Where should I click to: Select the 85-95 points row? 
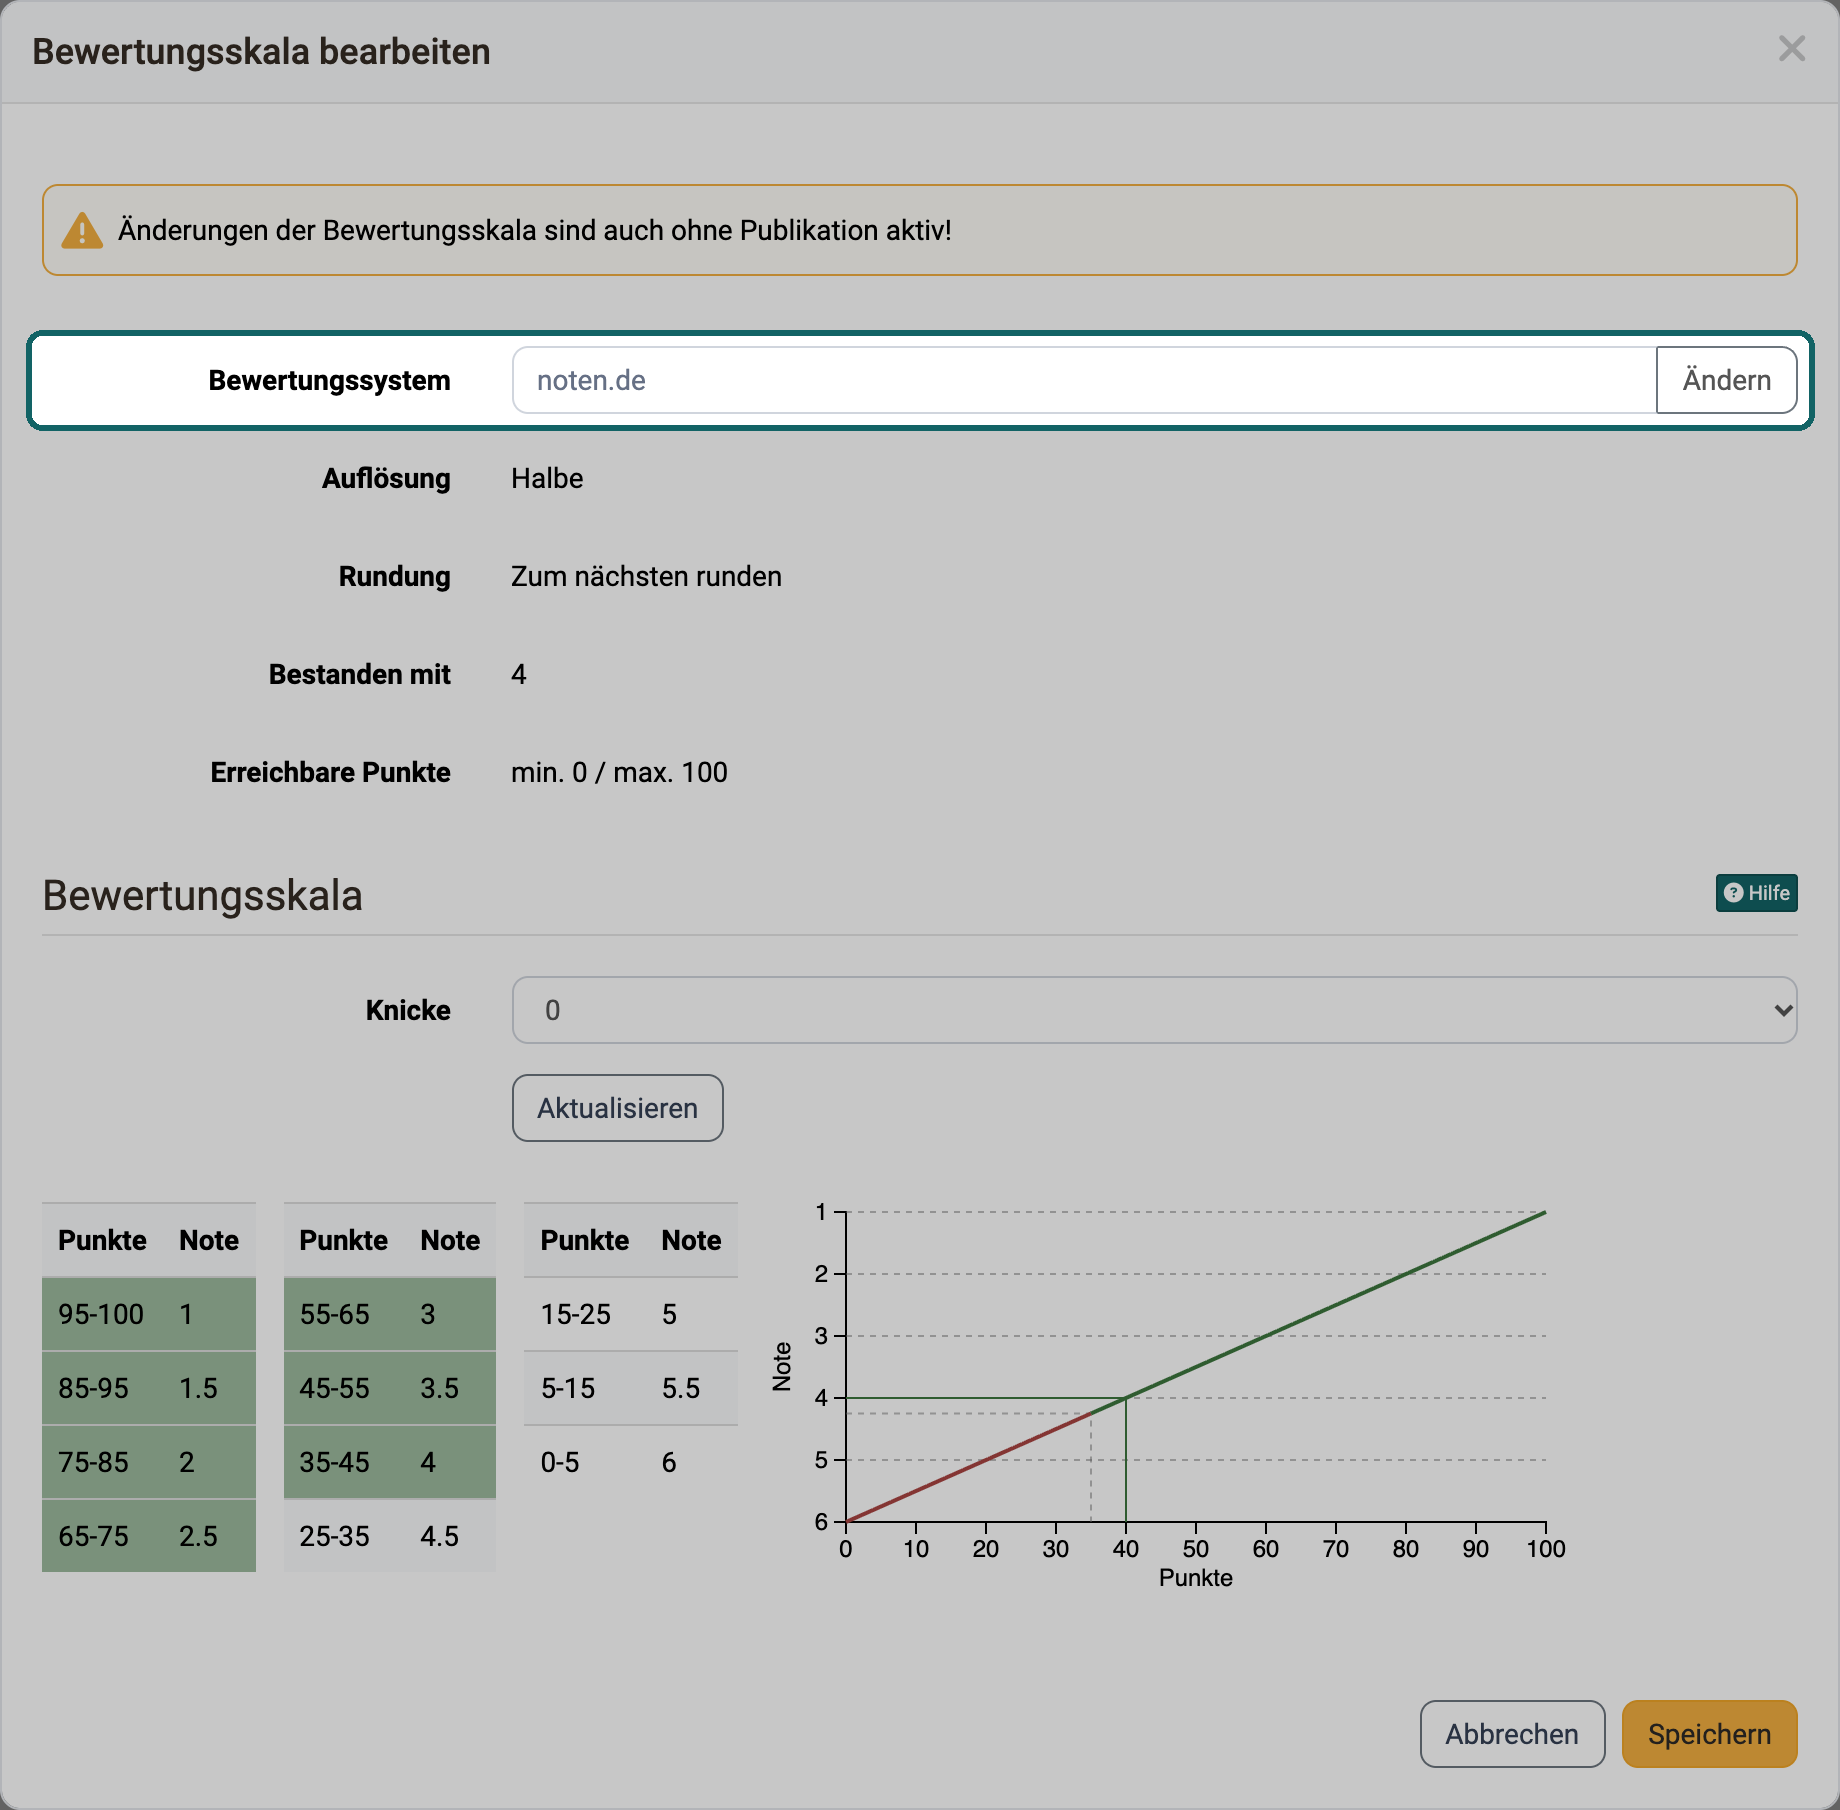click(149, 1388)
